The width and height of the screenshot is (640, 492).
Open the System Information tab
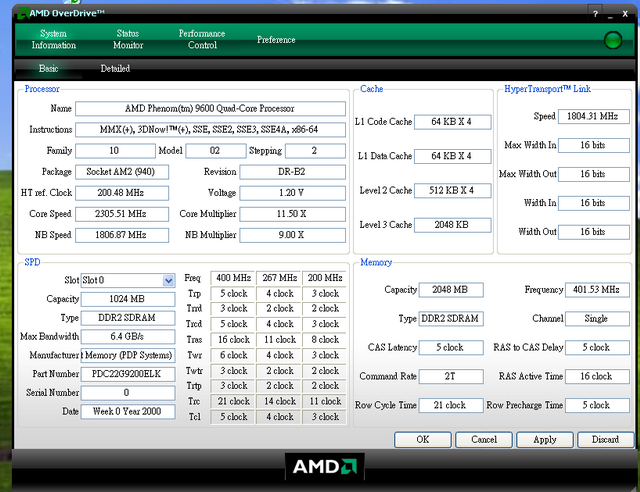coord(54,39)
